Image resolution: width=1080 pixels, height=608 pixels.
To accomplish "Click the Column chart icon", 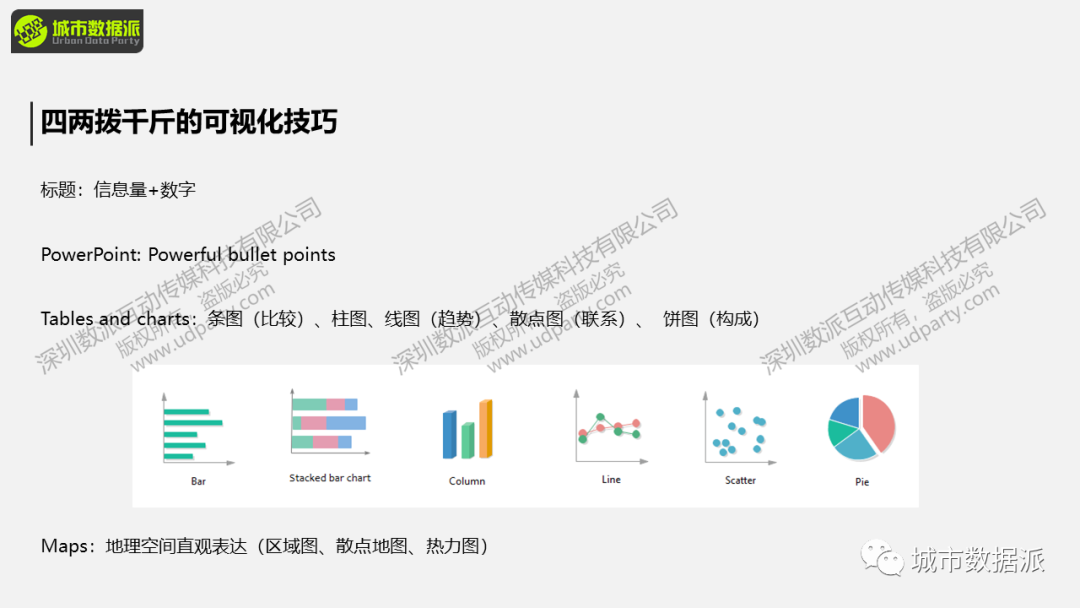I will pos(467,430).
